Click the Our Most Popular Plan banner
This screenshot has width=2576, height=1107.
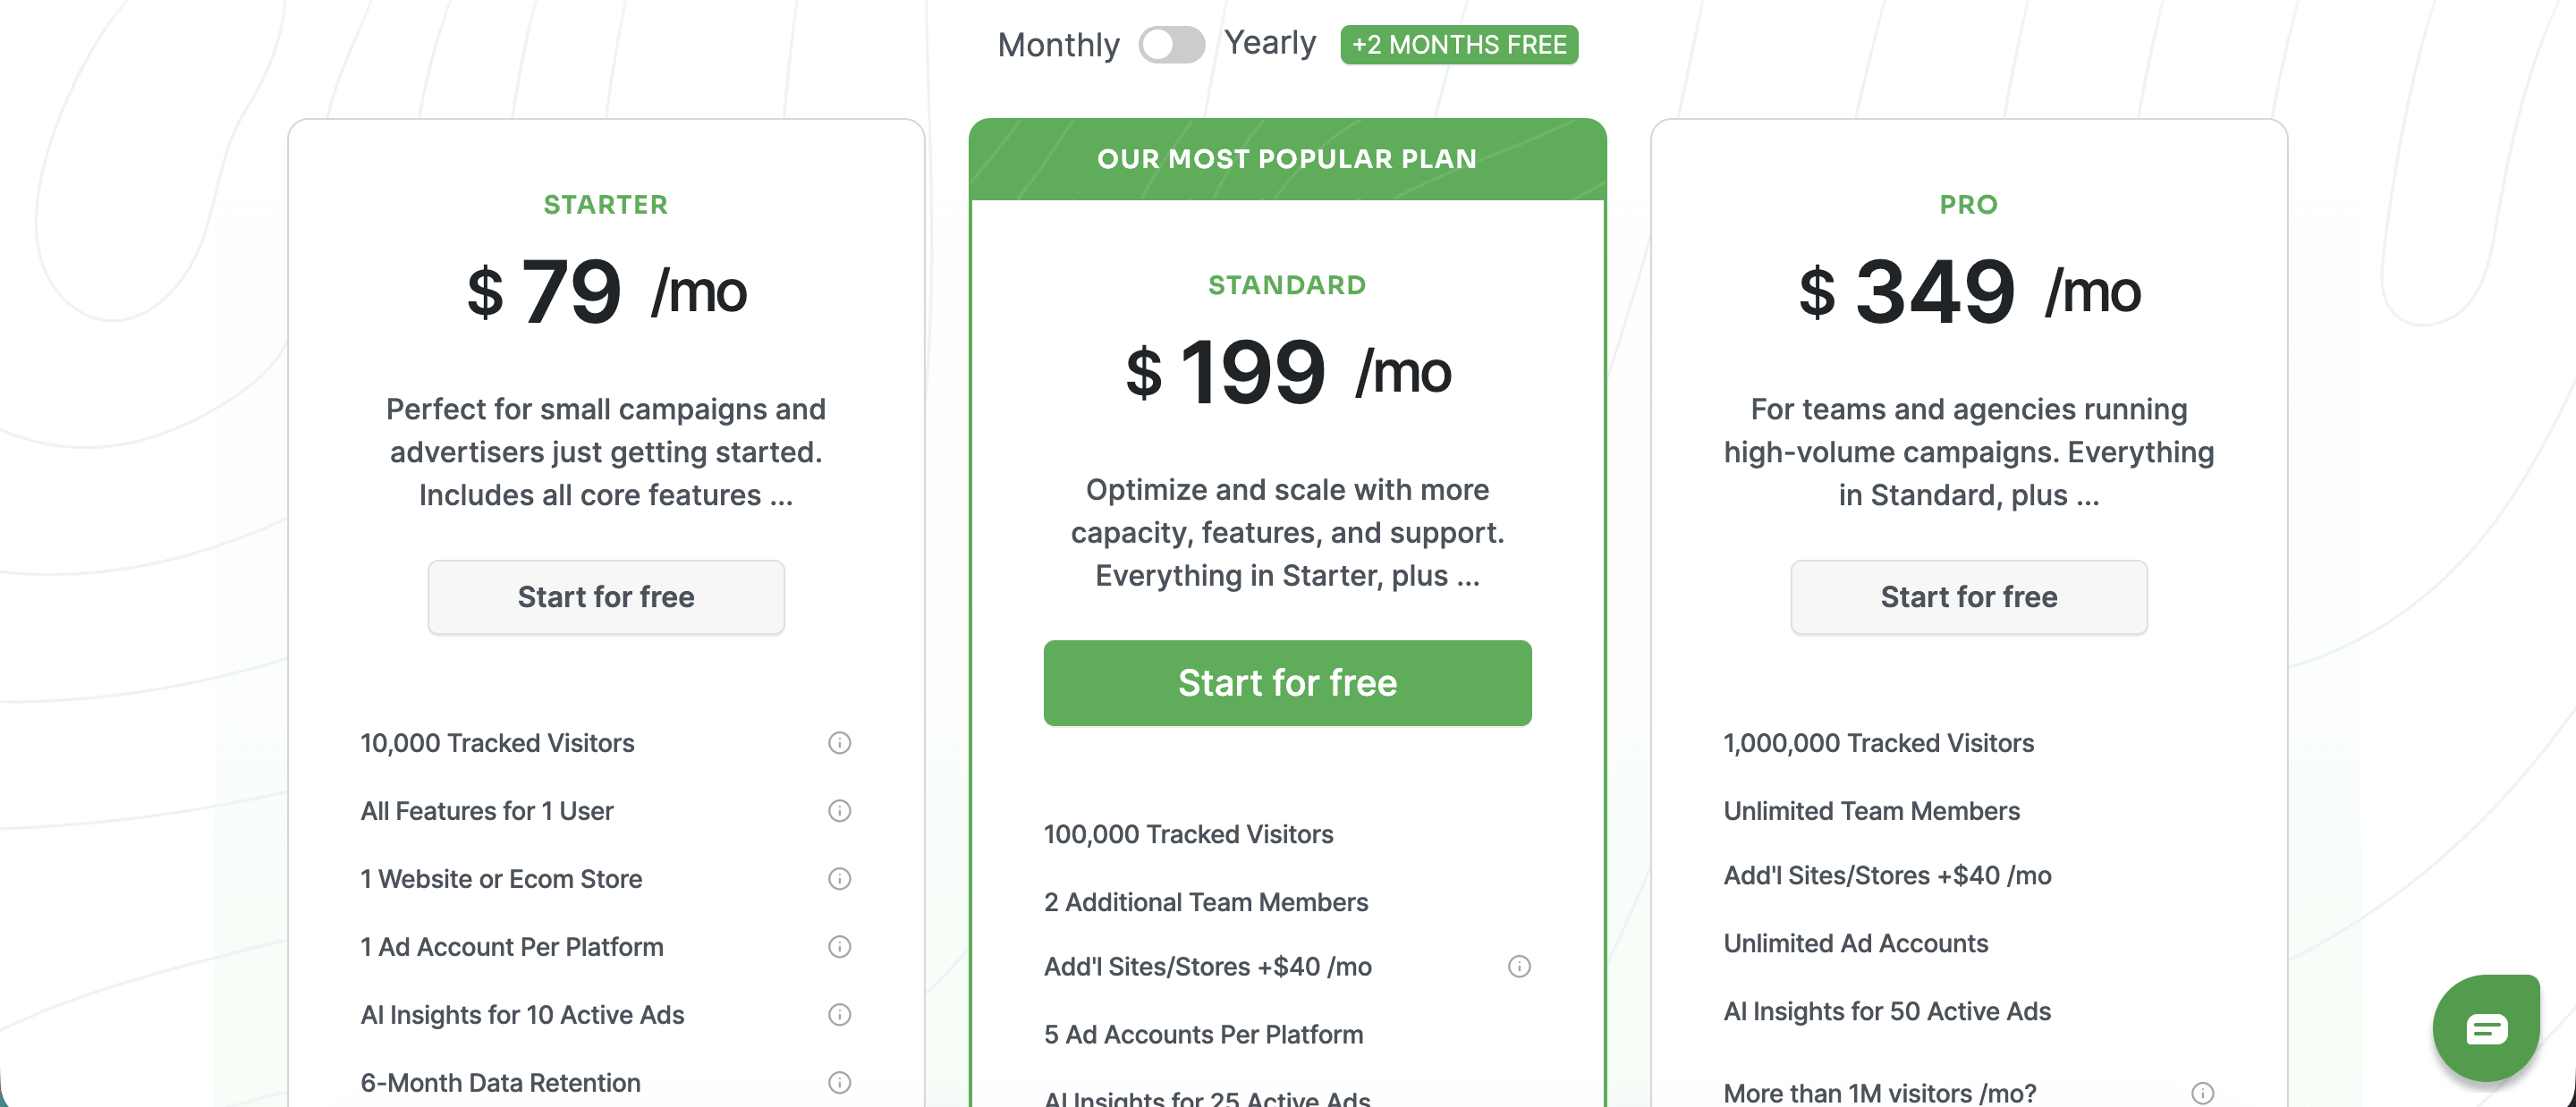point(1287,159)
